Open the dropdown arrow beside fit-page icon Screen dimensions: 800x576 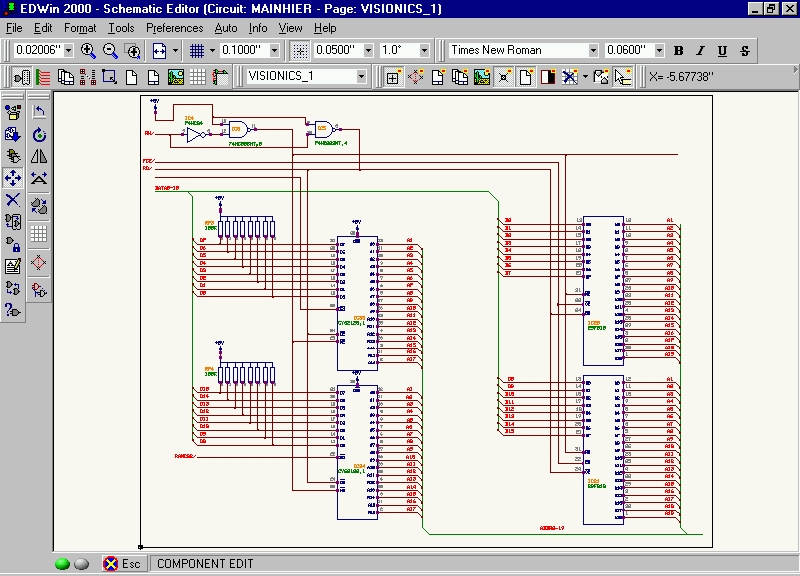176,51
